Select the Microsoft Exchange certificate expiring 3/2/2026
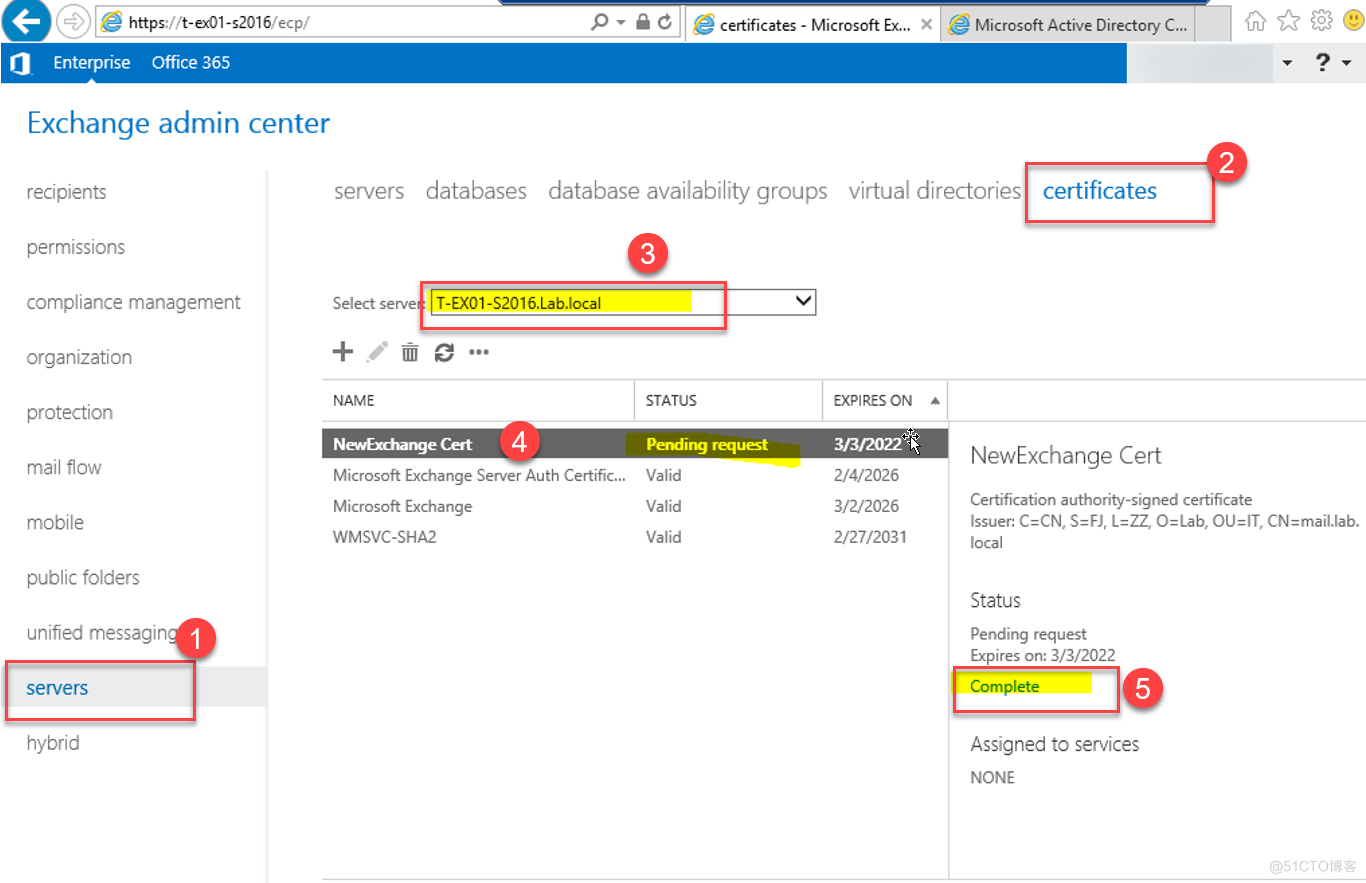 pyautogui.click(x=635, y=506)
